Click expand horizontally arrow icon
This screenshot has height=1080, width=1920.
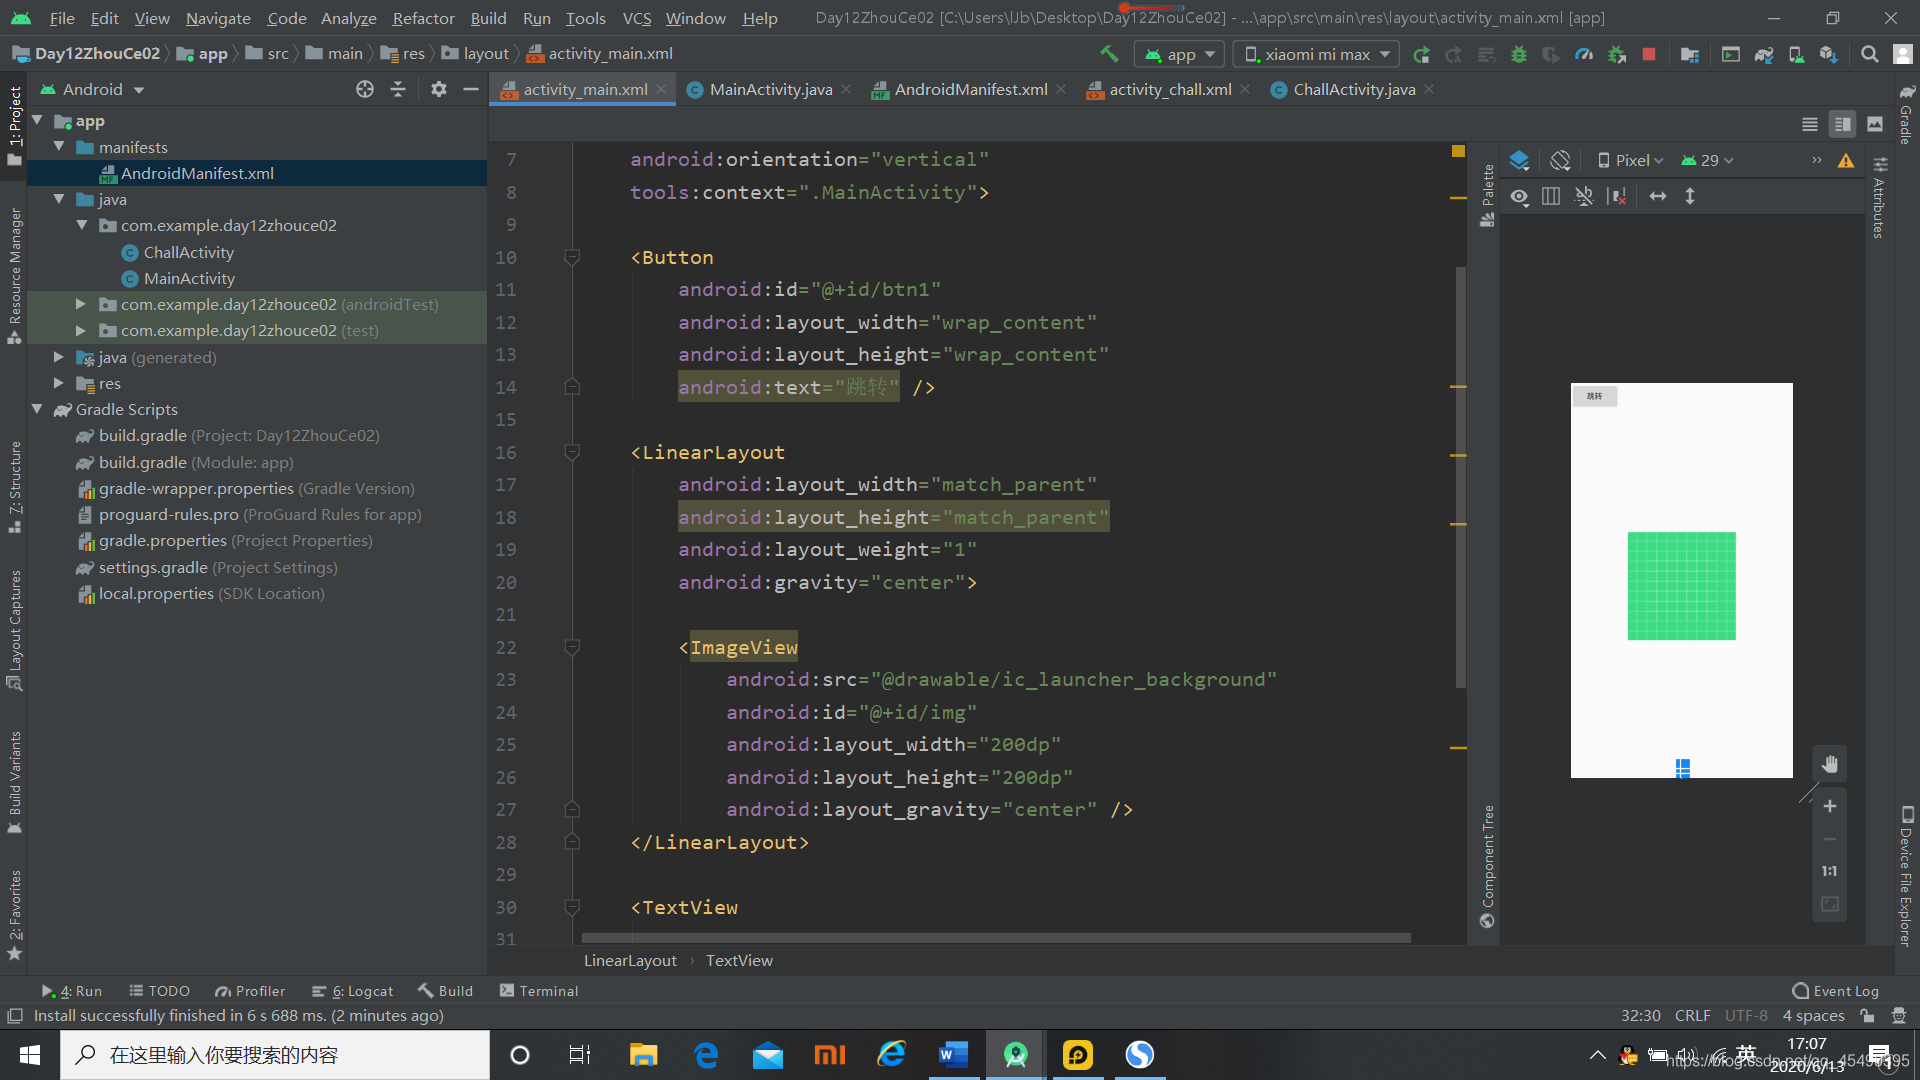coord(1658,196)
